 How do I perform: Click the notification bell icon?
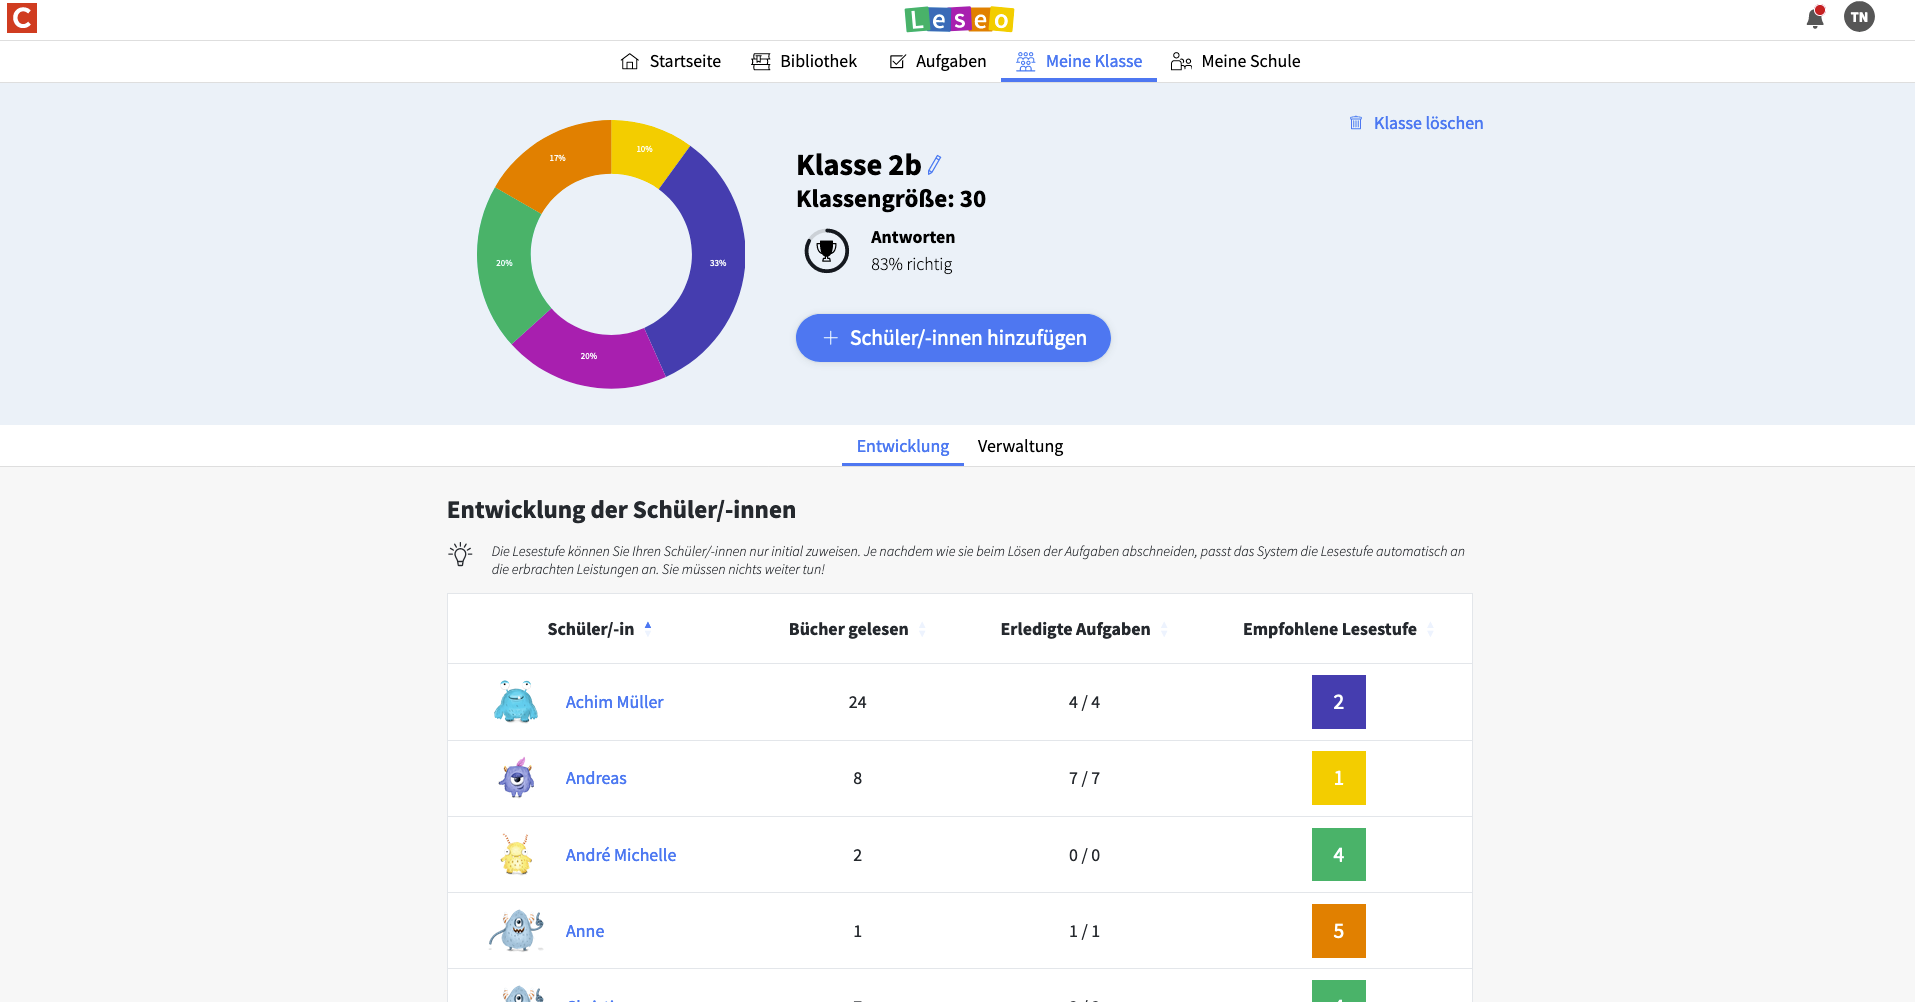pos(1814,18)
